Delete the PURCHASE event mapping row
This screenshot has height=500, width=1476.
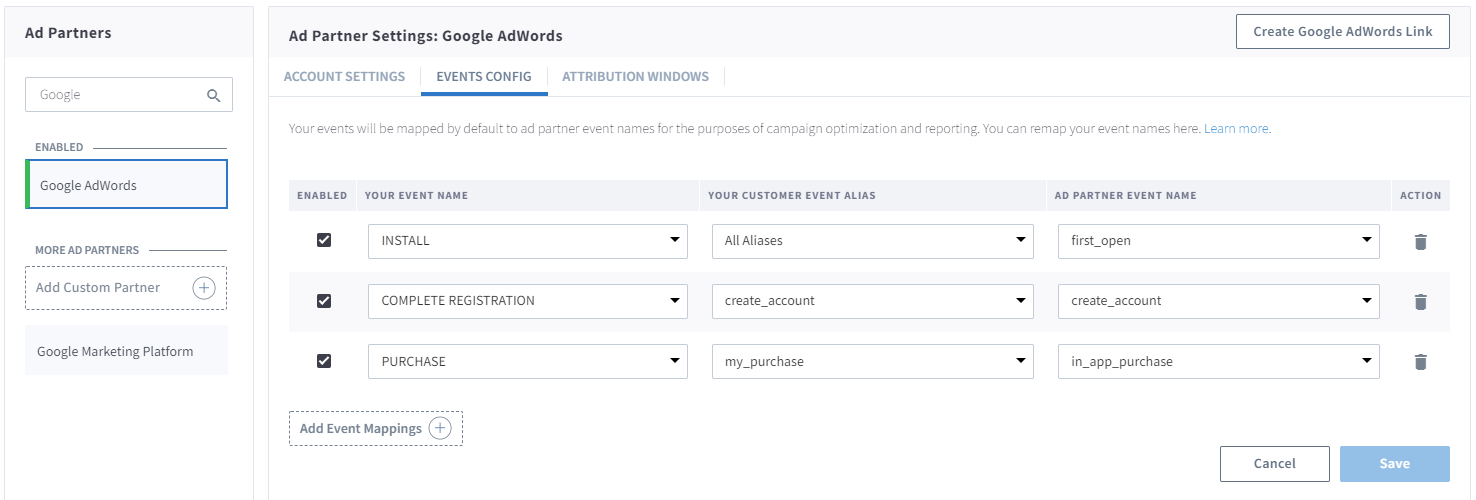click(1420, 362)
